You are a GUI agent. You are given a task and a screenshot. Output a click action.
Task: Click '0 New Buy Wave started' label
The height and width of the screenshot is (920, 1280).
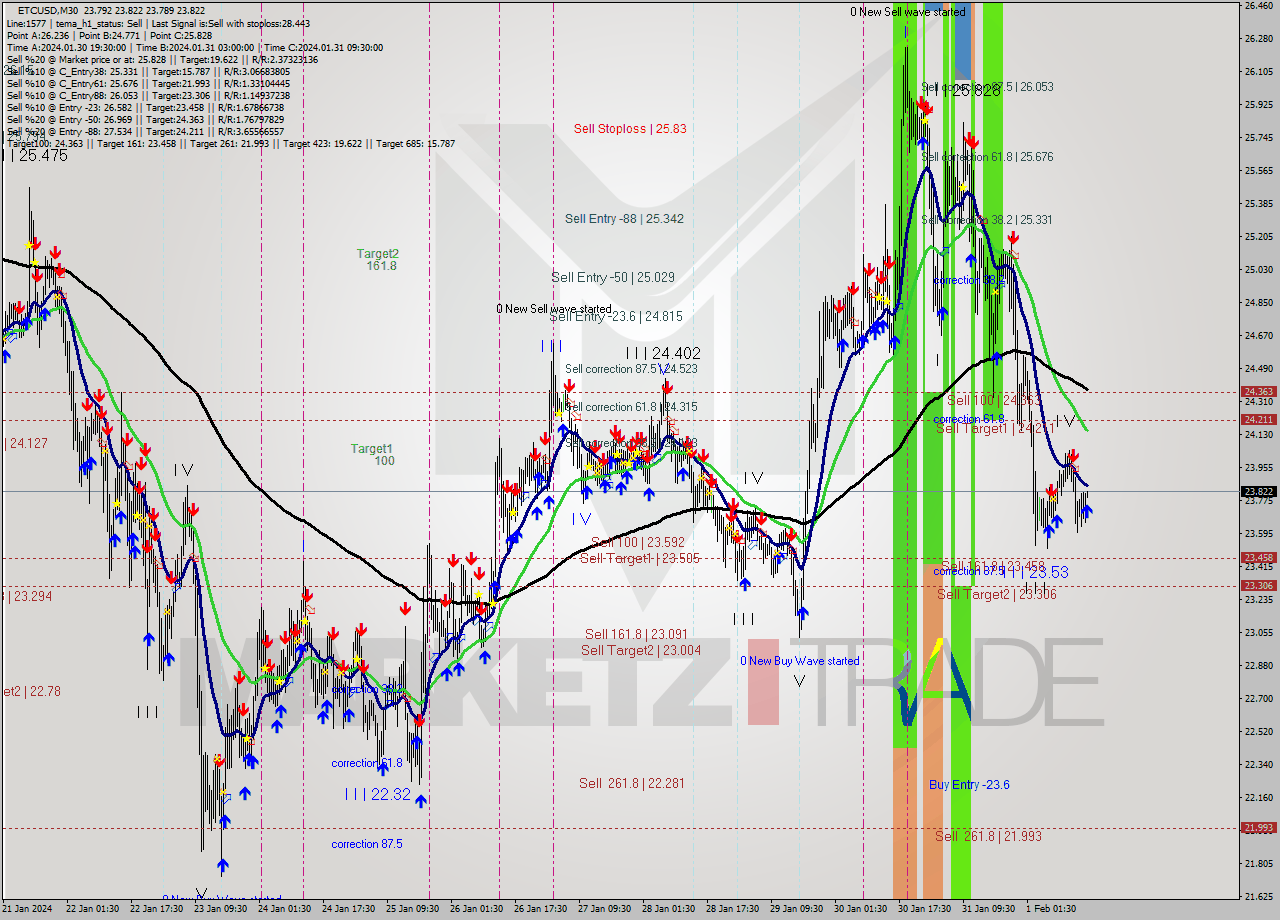tap(800, 661)
